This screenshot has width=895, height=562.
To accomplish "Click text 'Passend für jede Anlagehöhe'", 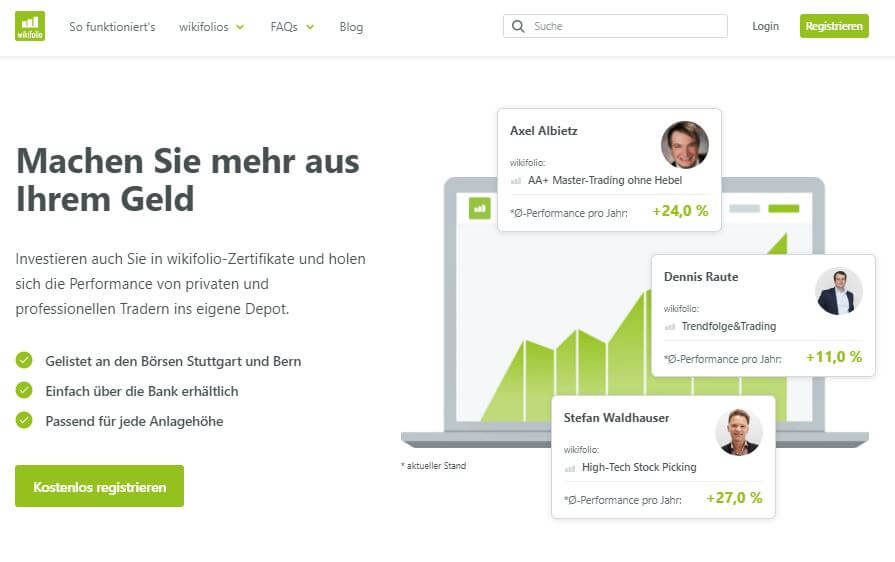I will pos(135,421).
